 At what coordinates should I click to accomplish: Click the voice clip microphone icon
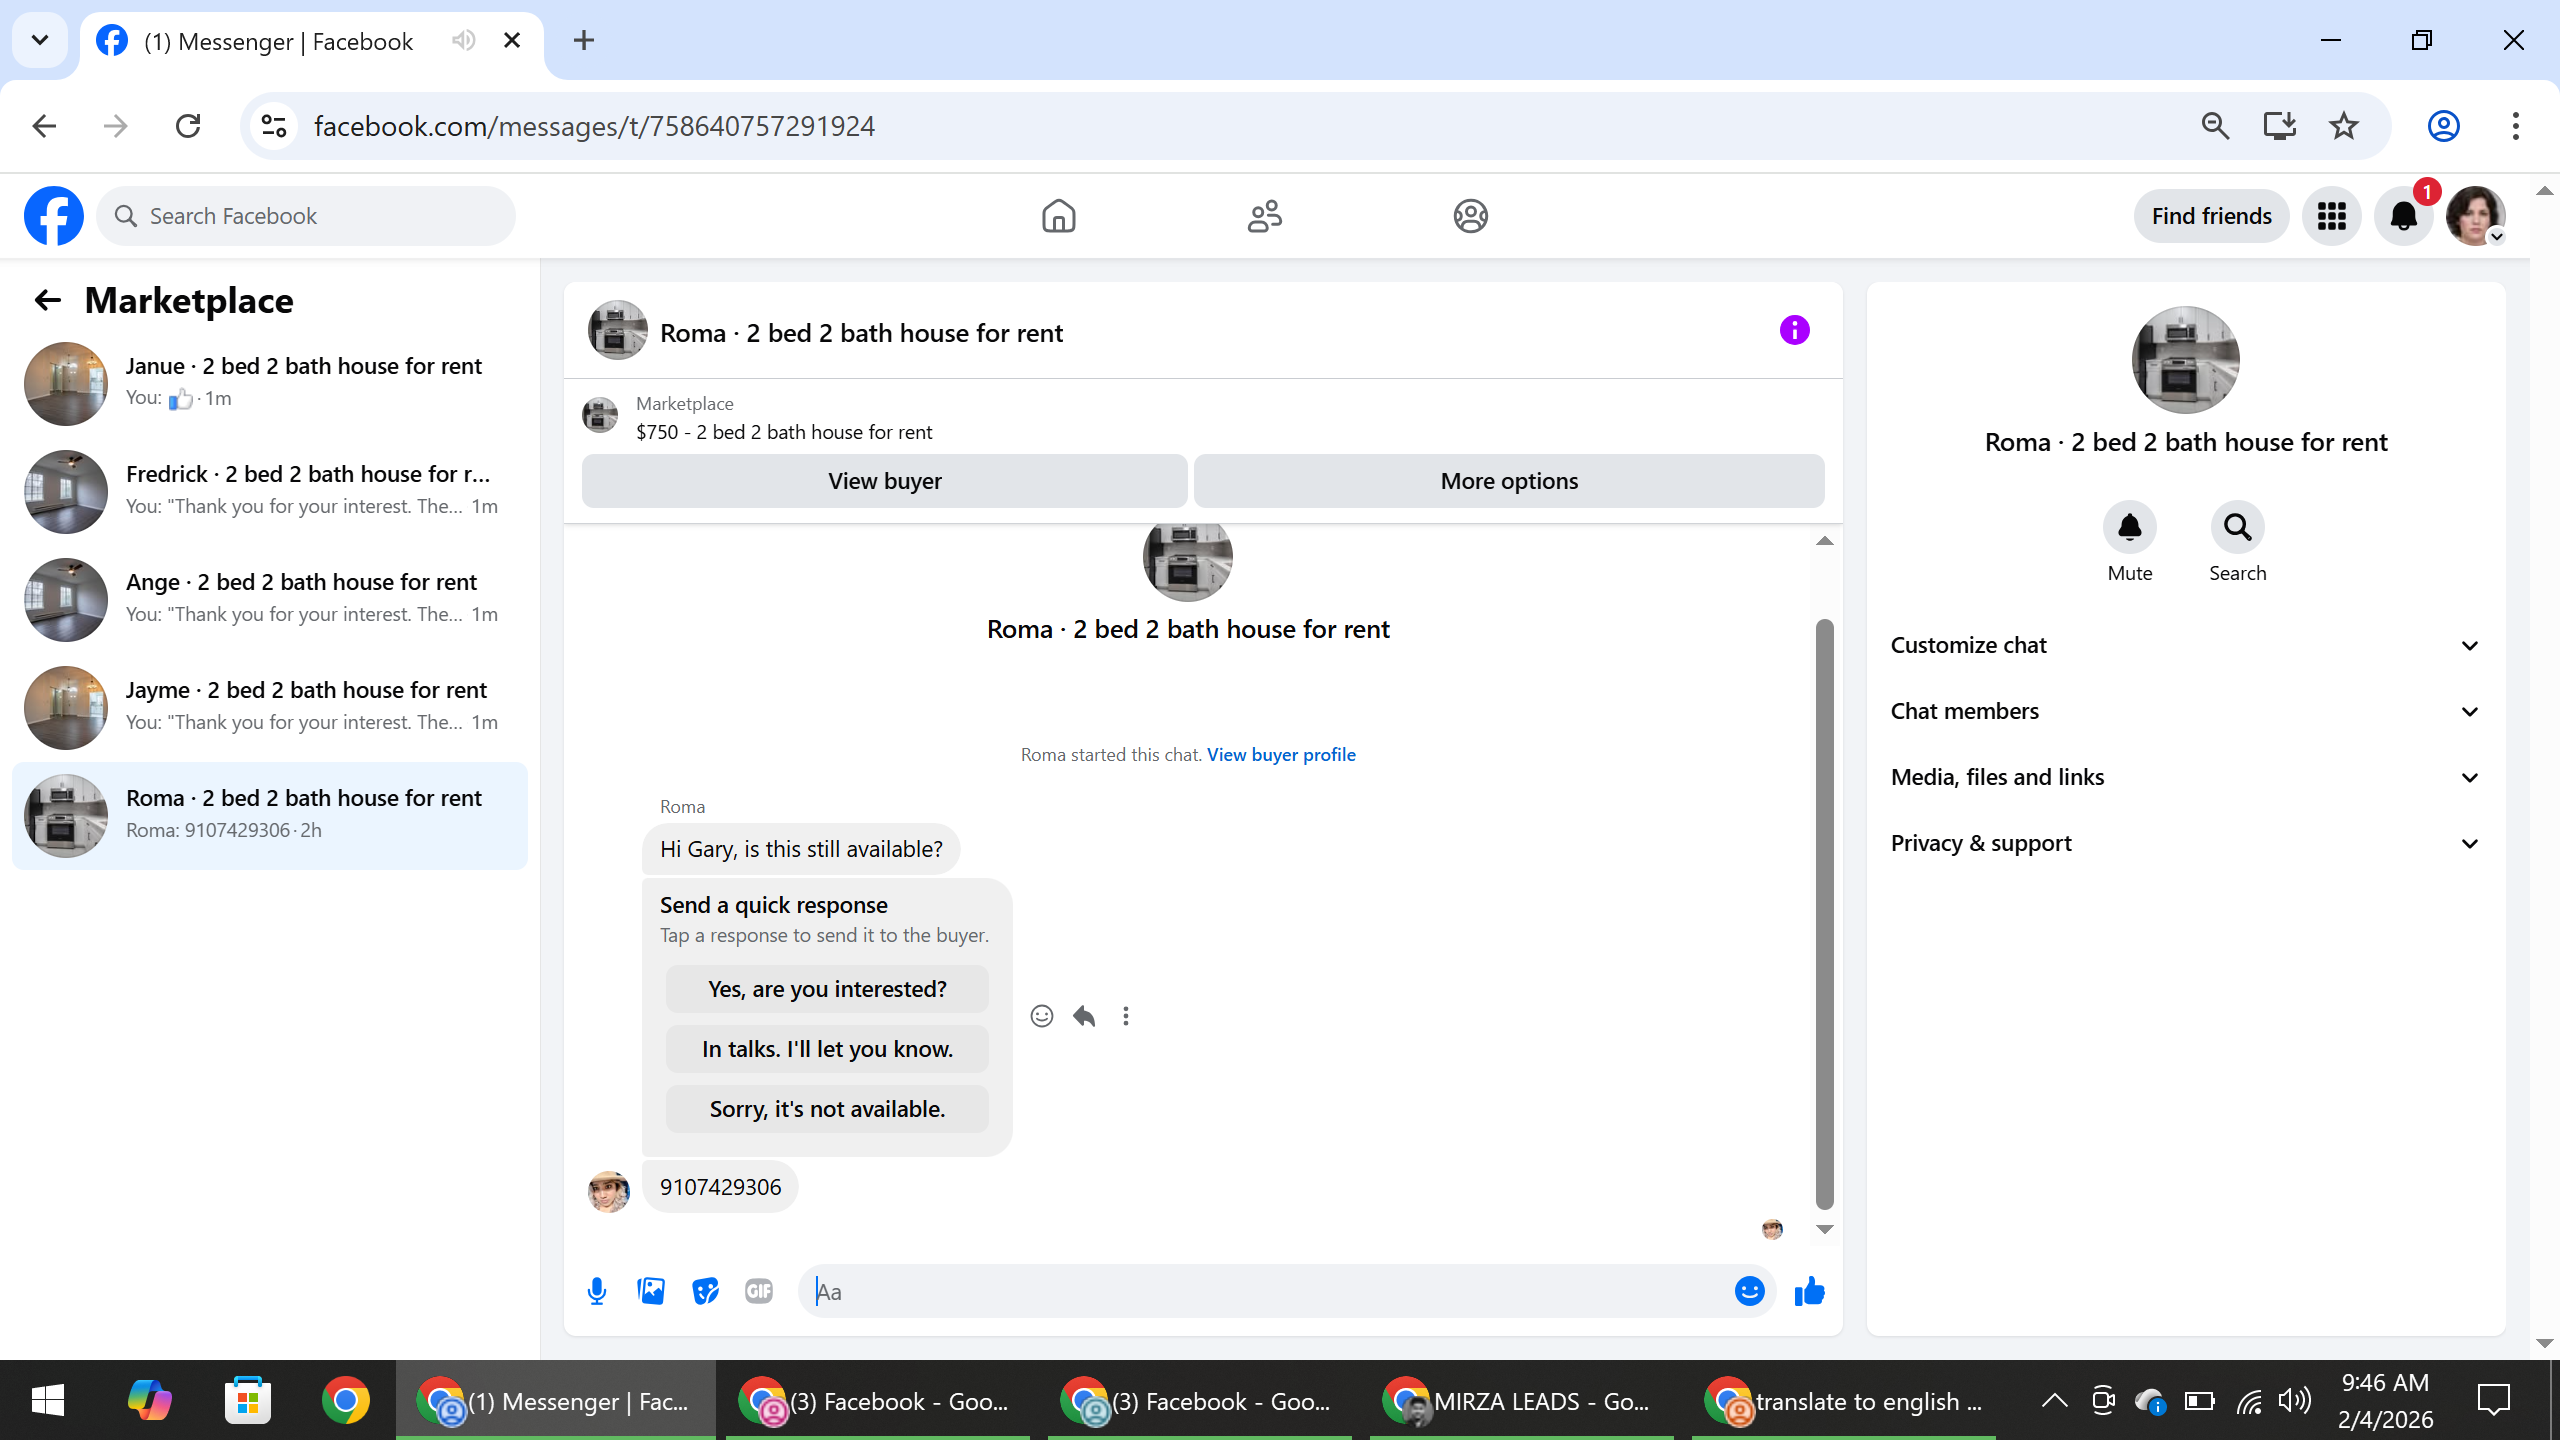tap(597, 1291)
